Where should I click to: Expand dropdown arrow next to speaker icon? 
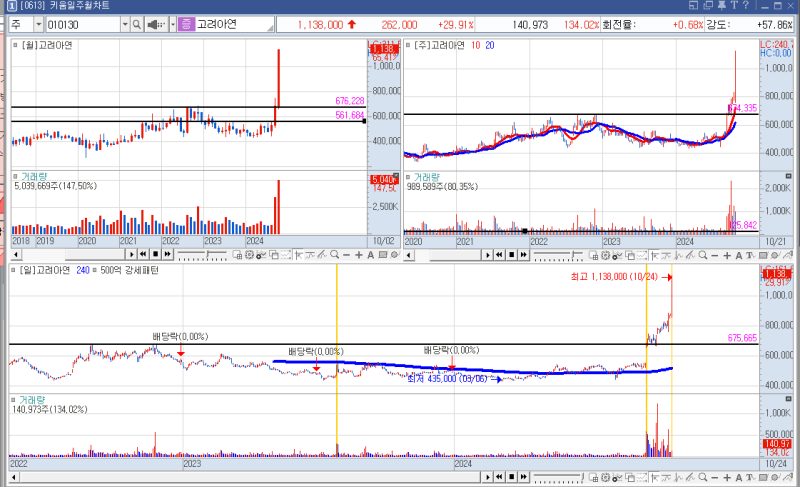(x=172, y=24)
